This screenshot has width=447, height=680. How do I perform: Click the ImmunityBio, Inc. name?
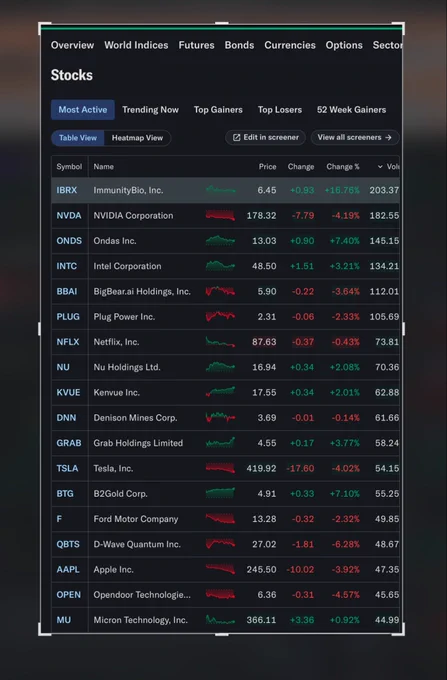128,190
